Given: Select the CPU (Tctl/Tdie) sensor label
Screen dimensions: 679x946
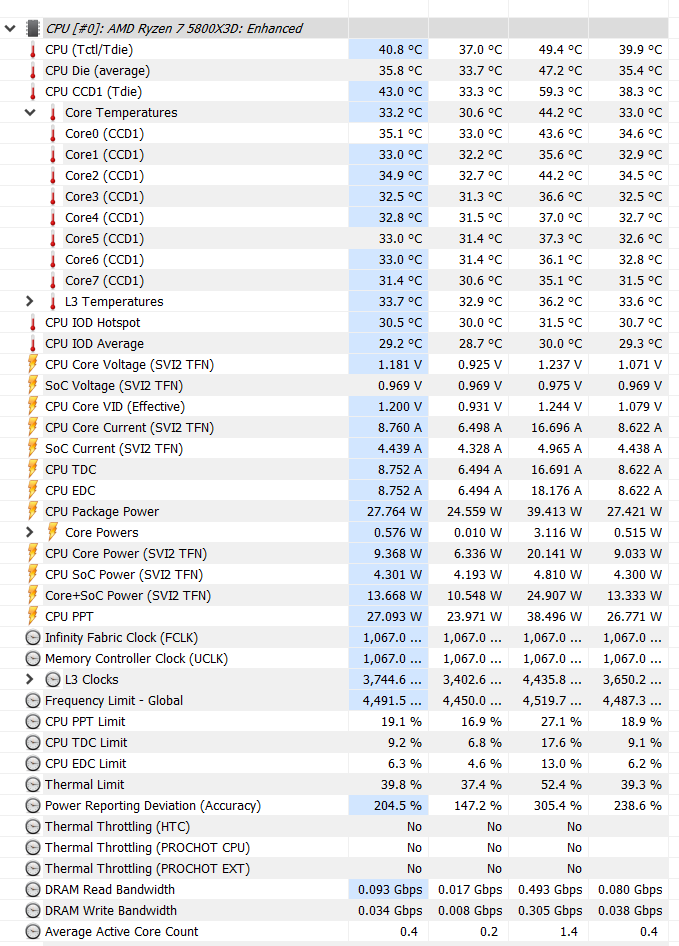Looking at the screenshot, I should tap(89, 49).
